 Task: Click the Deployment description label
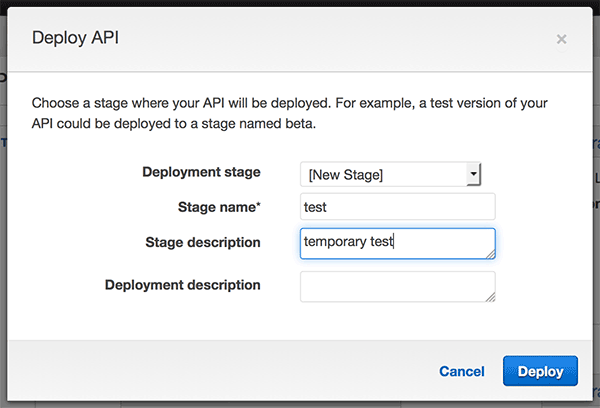[x=183, y=285]
